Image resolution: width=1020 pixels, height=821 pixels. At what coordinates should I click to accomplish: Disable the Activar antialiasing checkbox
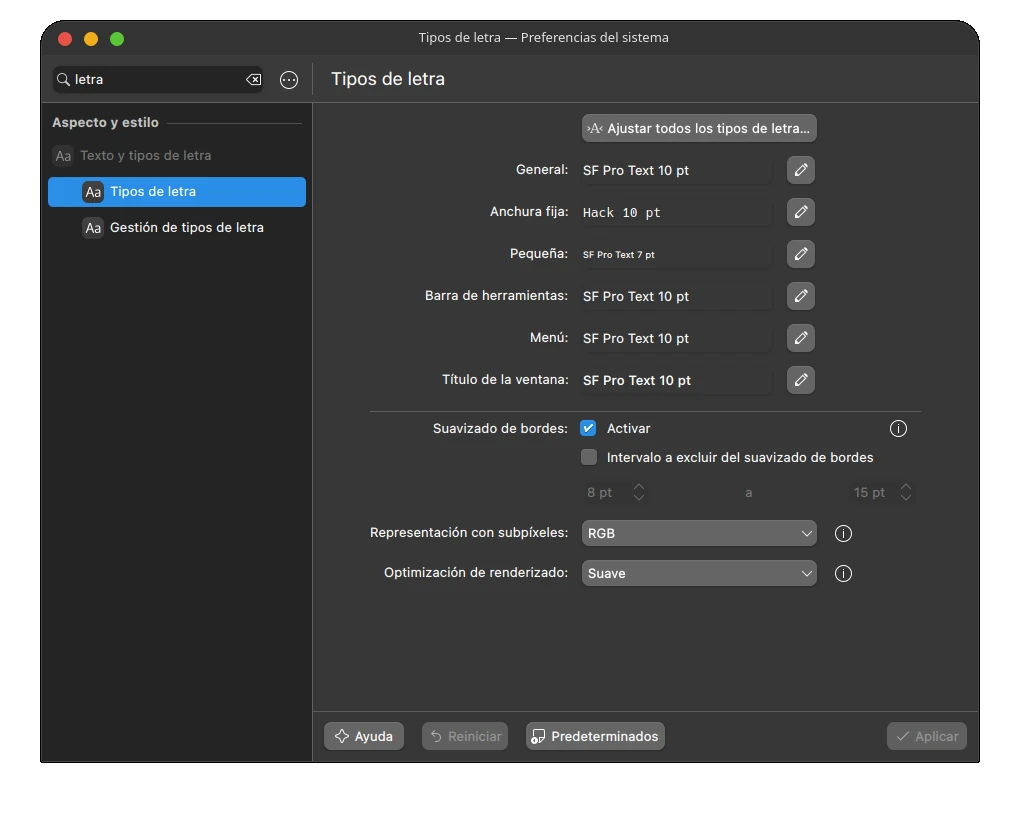click(589, 428)
